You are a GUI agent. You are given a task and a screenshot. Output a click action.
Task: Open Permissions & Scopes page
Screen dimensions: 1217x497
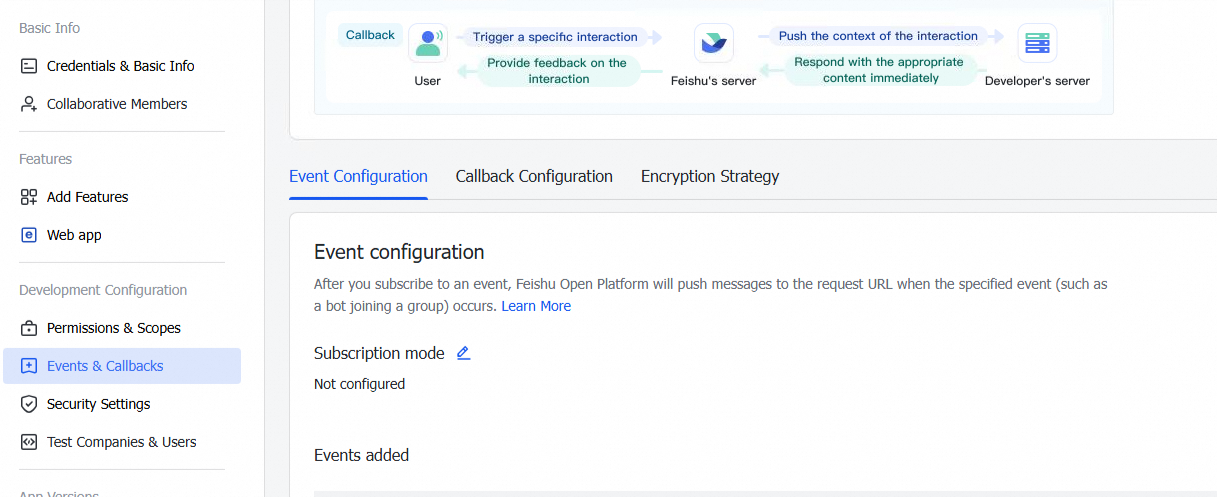pyautogui.click(x=113, y=328)
